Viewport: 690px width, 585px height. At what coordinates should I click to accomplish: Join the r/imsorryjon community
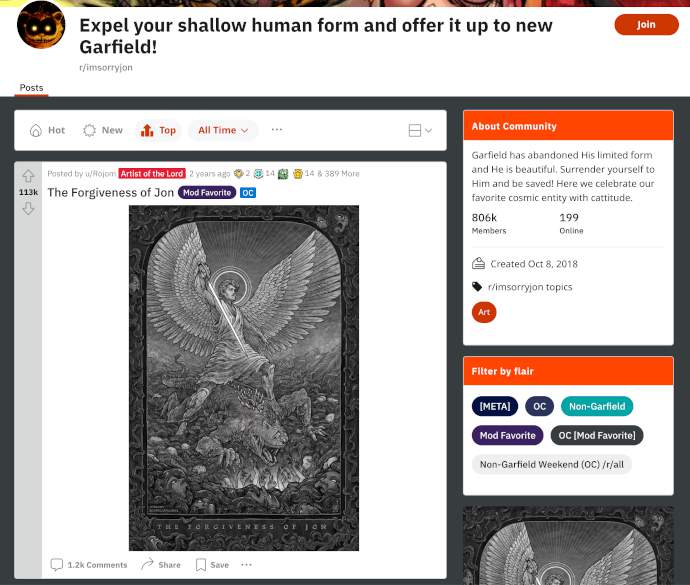(646, 25)
